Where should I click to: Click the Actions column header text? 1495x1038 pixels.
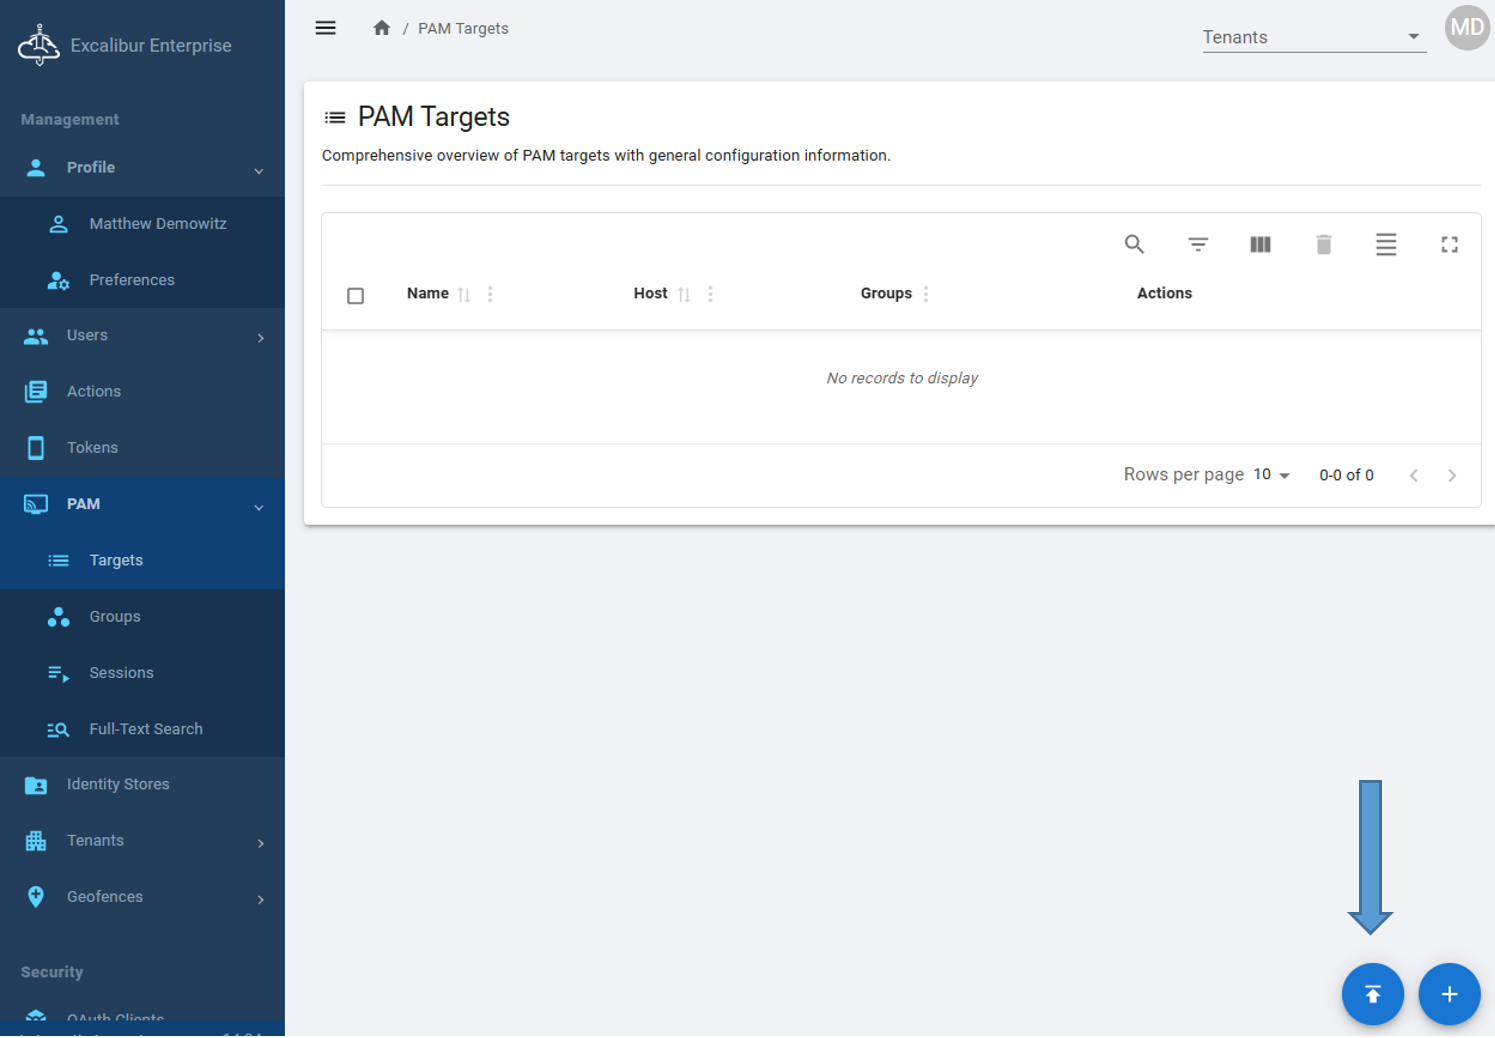coord(1164,293)
